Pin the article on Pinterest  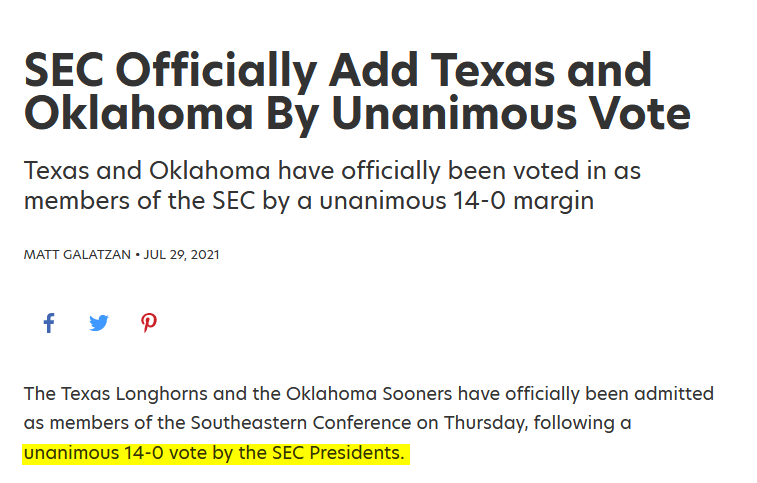click(x=148, y=323)
